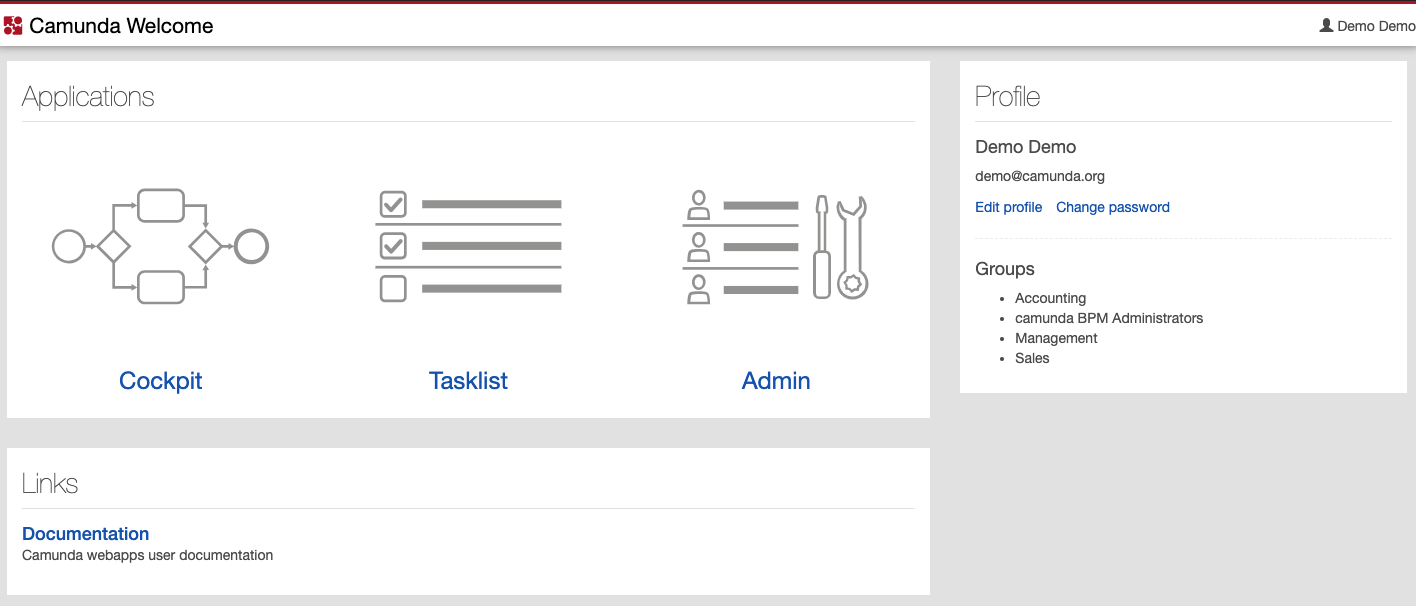The height and width of the screenshot is (606, 1416).
Task: Click the top checked box in Tasklist icon
Action: click(x=393, y=204)
